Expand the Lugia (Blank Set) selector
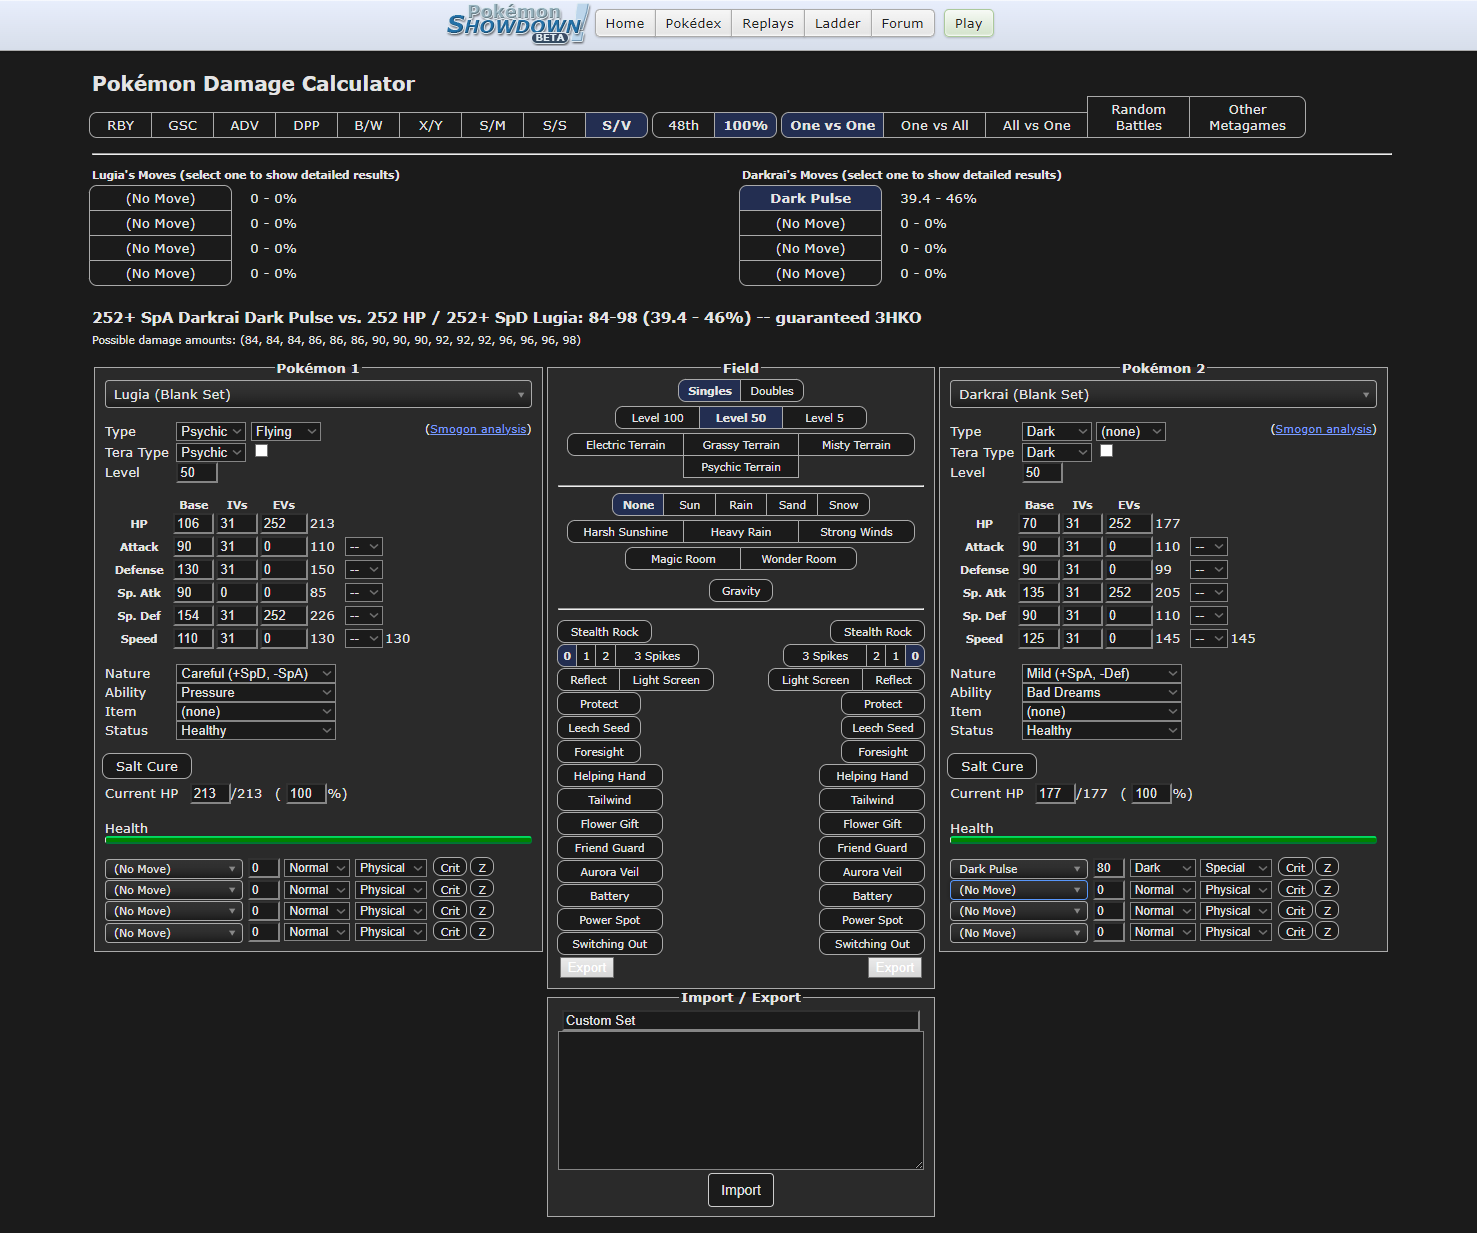This screenshot has height=1233, width=1477. (318, 395)
